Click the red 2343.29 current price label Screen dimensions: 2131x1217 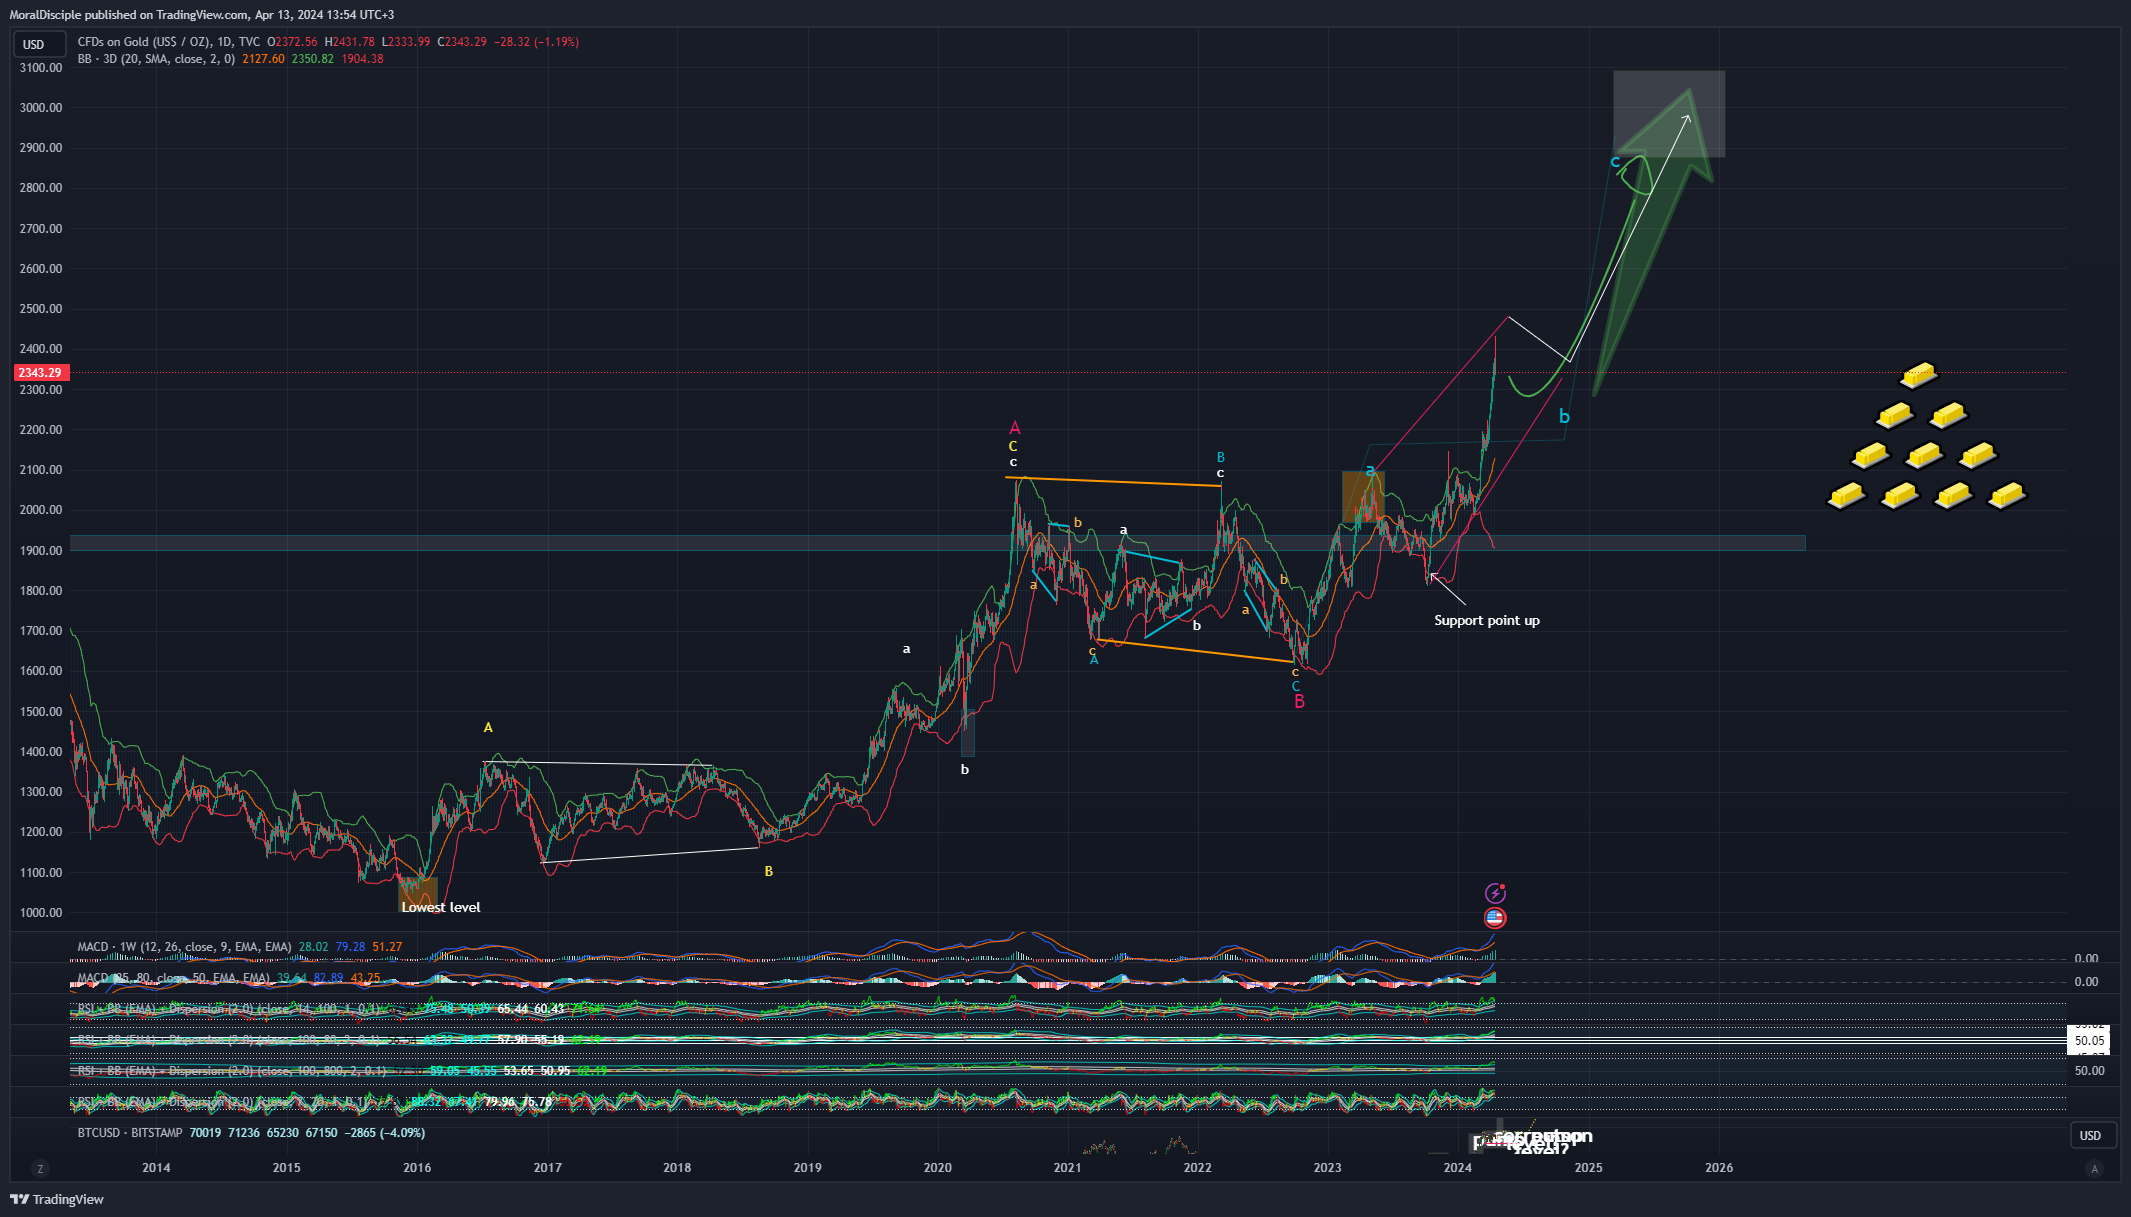click(x=40, y=373)
